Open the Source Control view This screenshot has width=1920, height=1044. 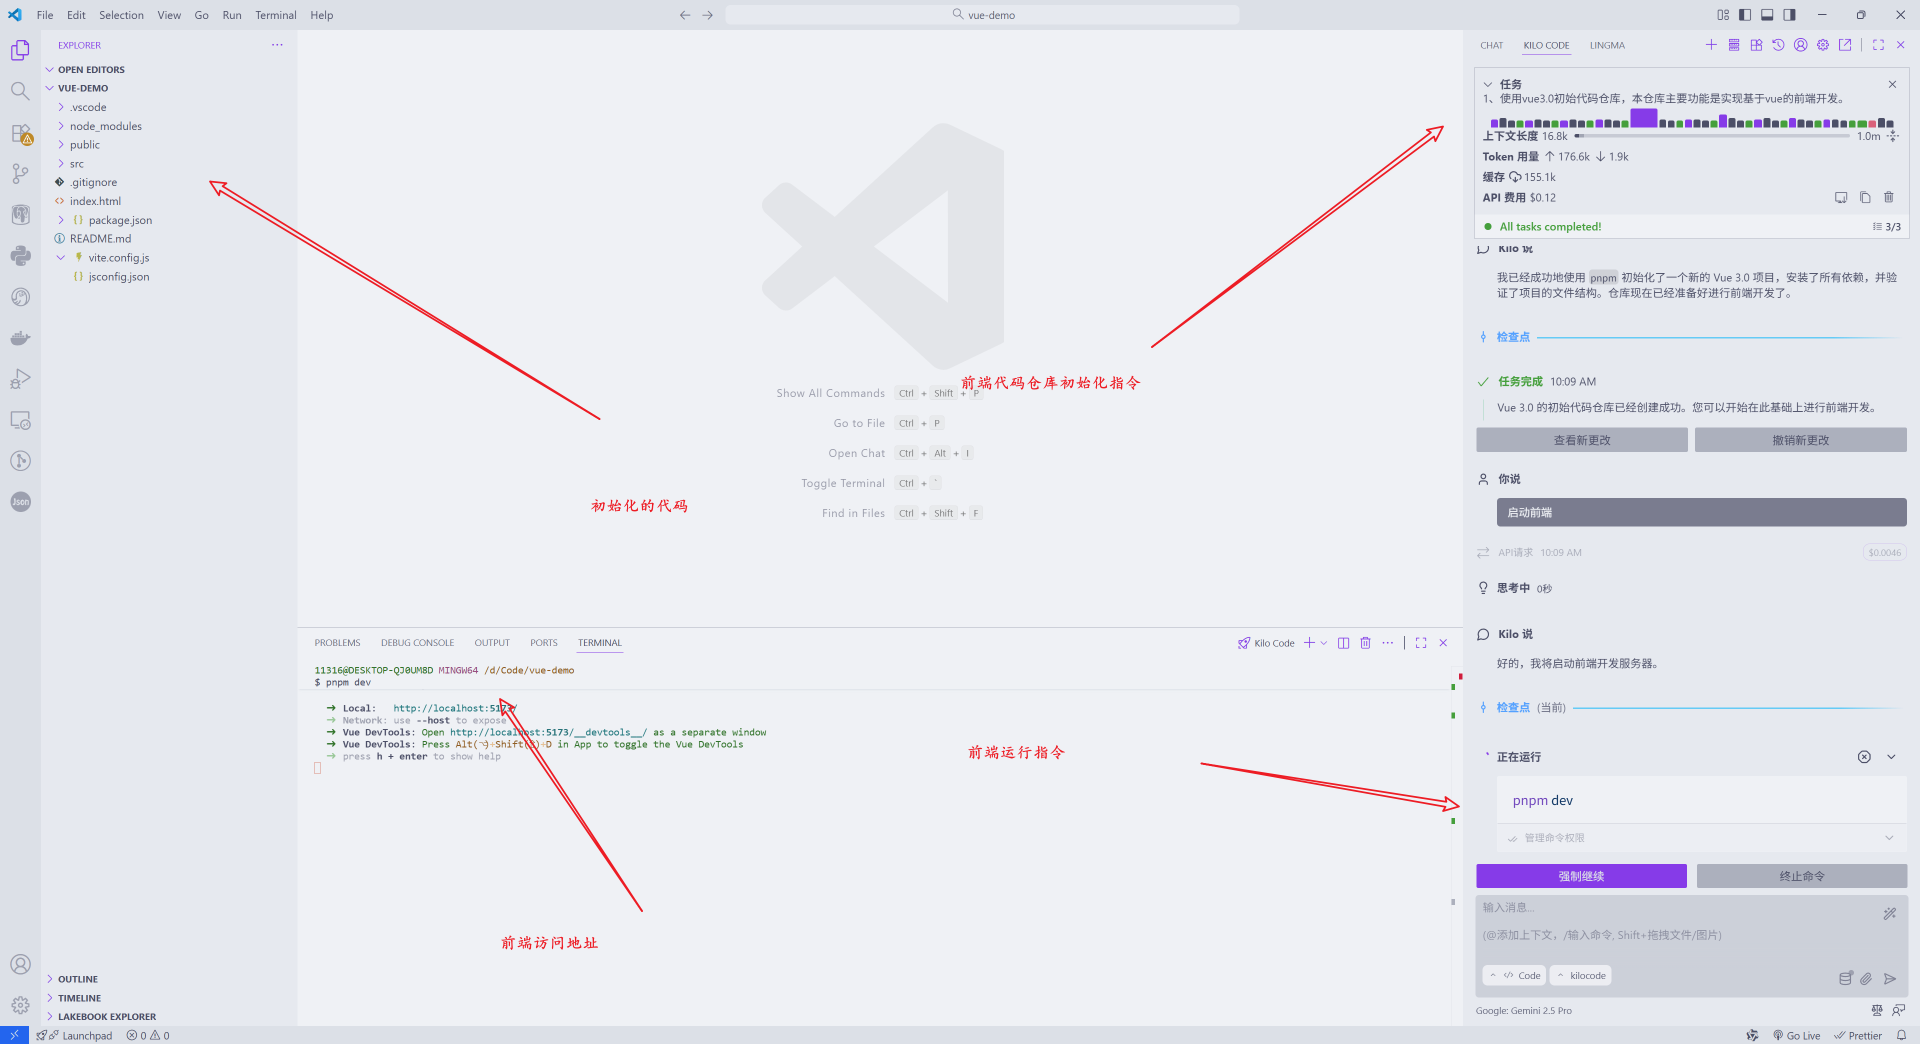[x=20, y=174]
